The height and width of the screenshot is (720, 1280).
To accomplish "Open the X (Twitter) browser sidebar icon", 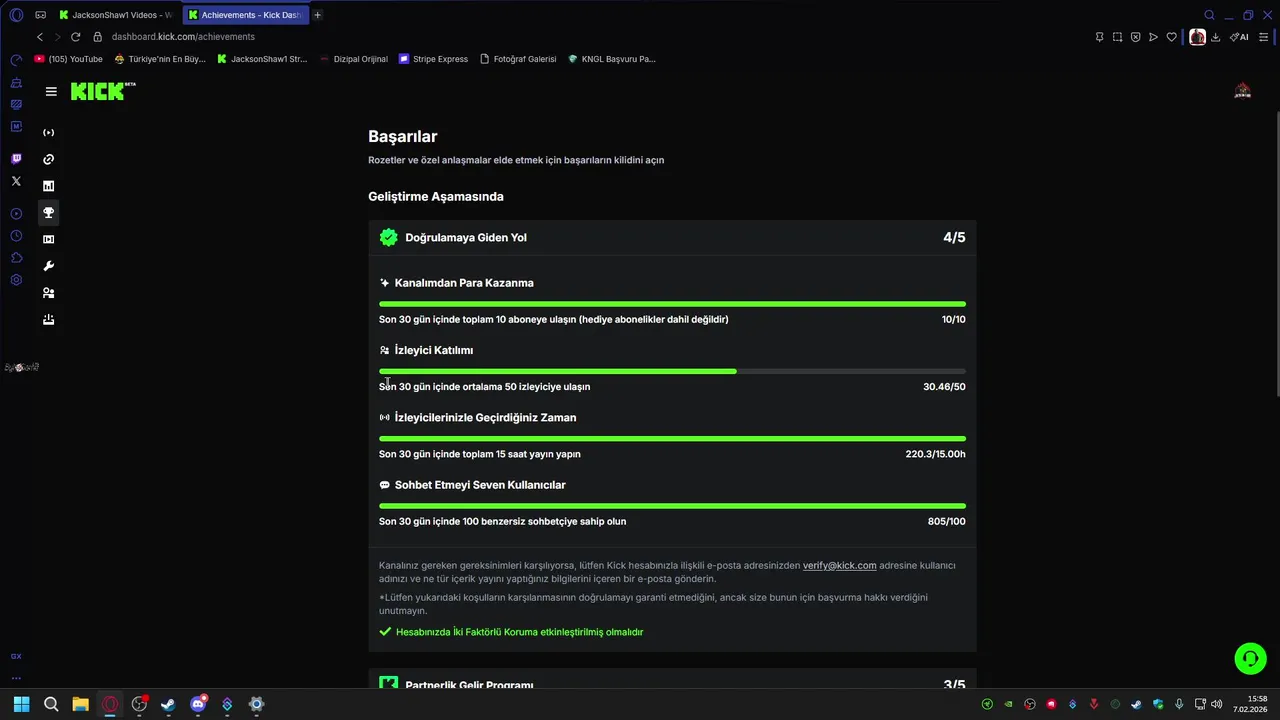I will coord(16,181).
